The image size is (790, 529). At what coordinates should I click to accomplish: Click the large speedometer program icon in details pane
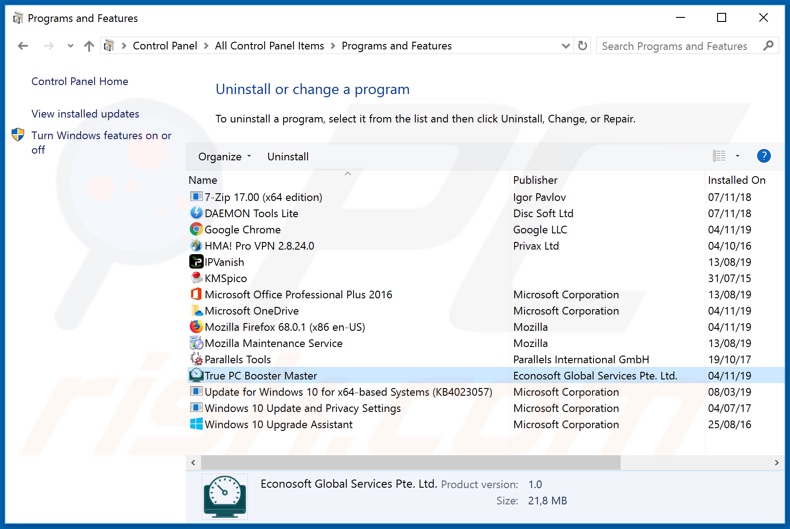(x=225, y=496)
